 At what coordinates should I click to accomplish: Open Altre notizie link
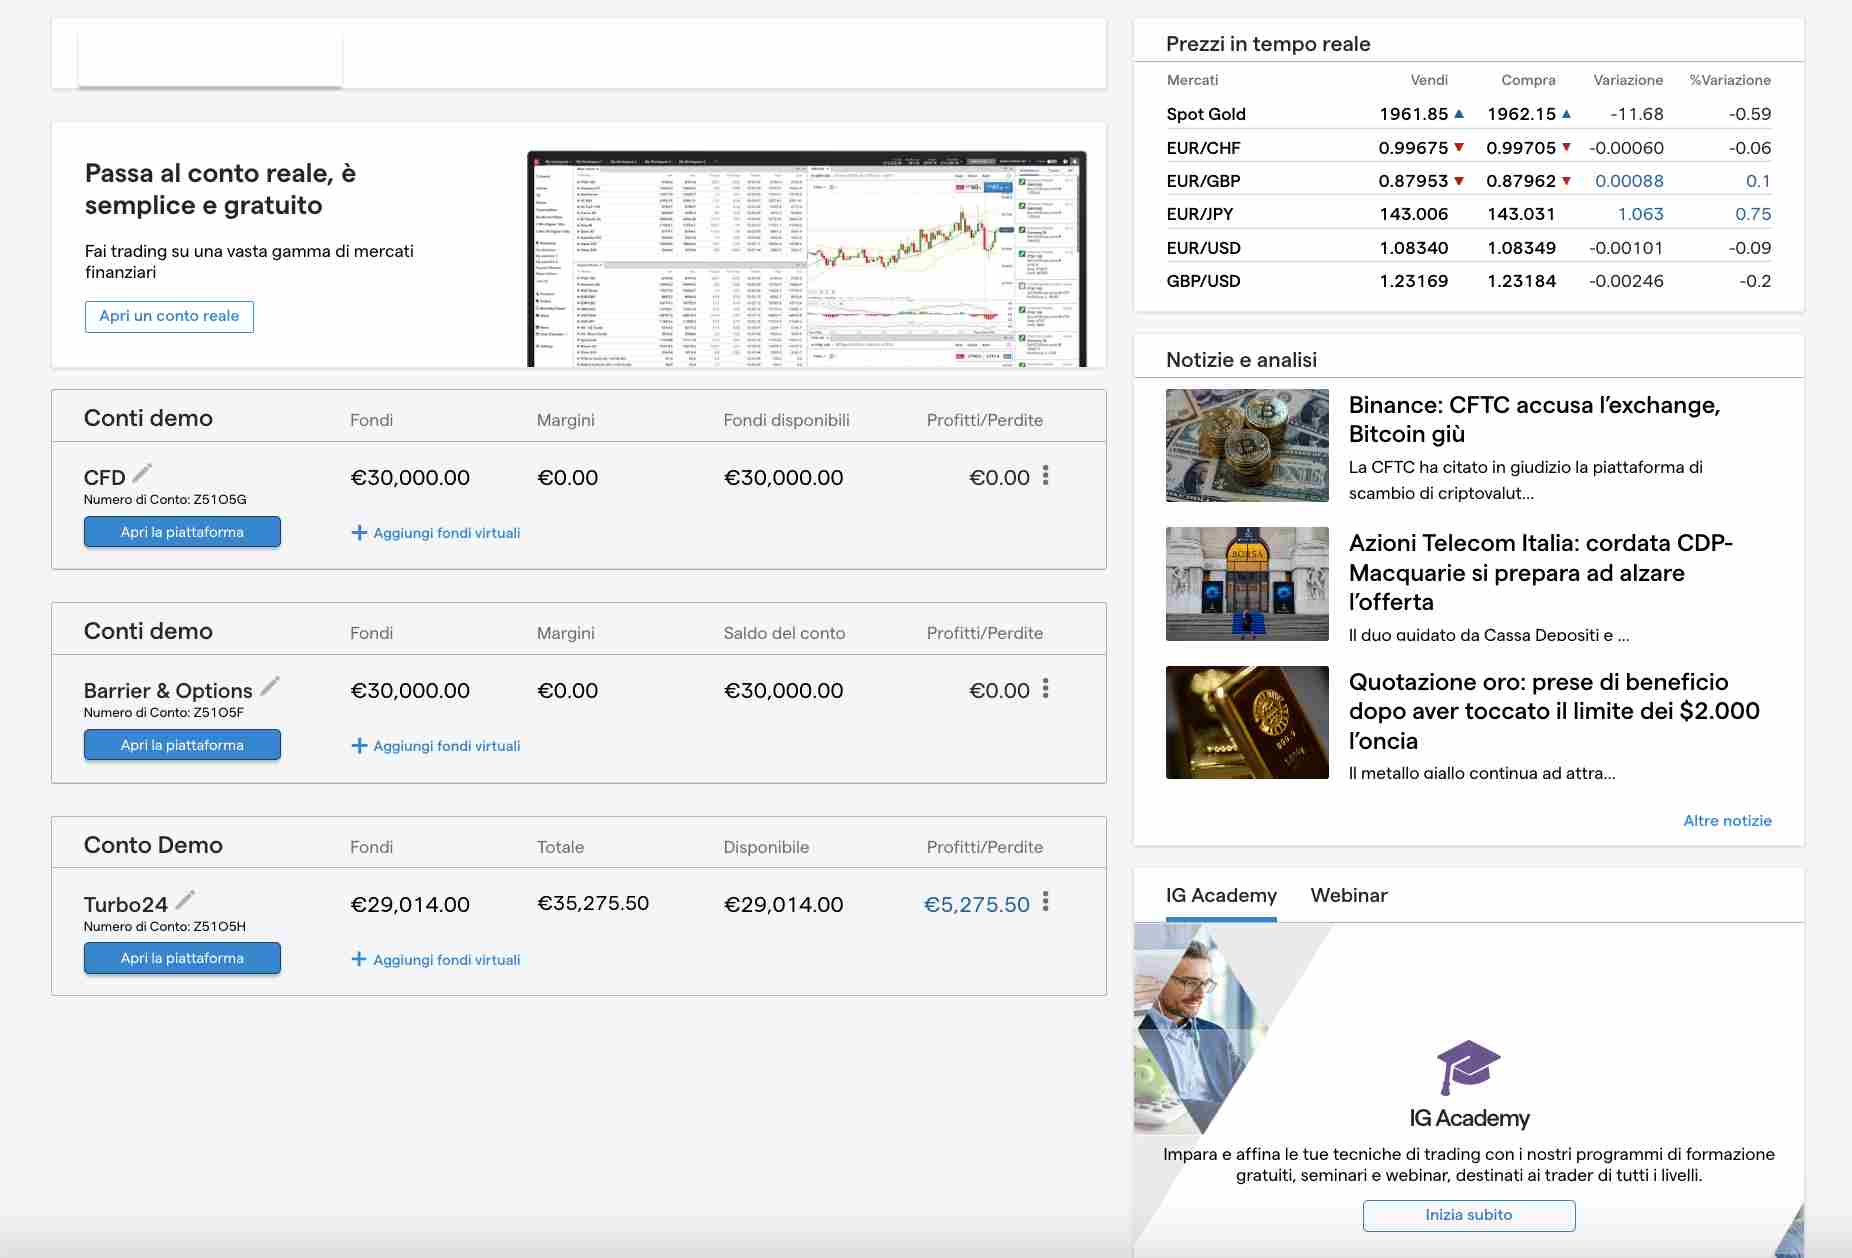[x=1727, y=820]
